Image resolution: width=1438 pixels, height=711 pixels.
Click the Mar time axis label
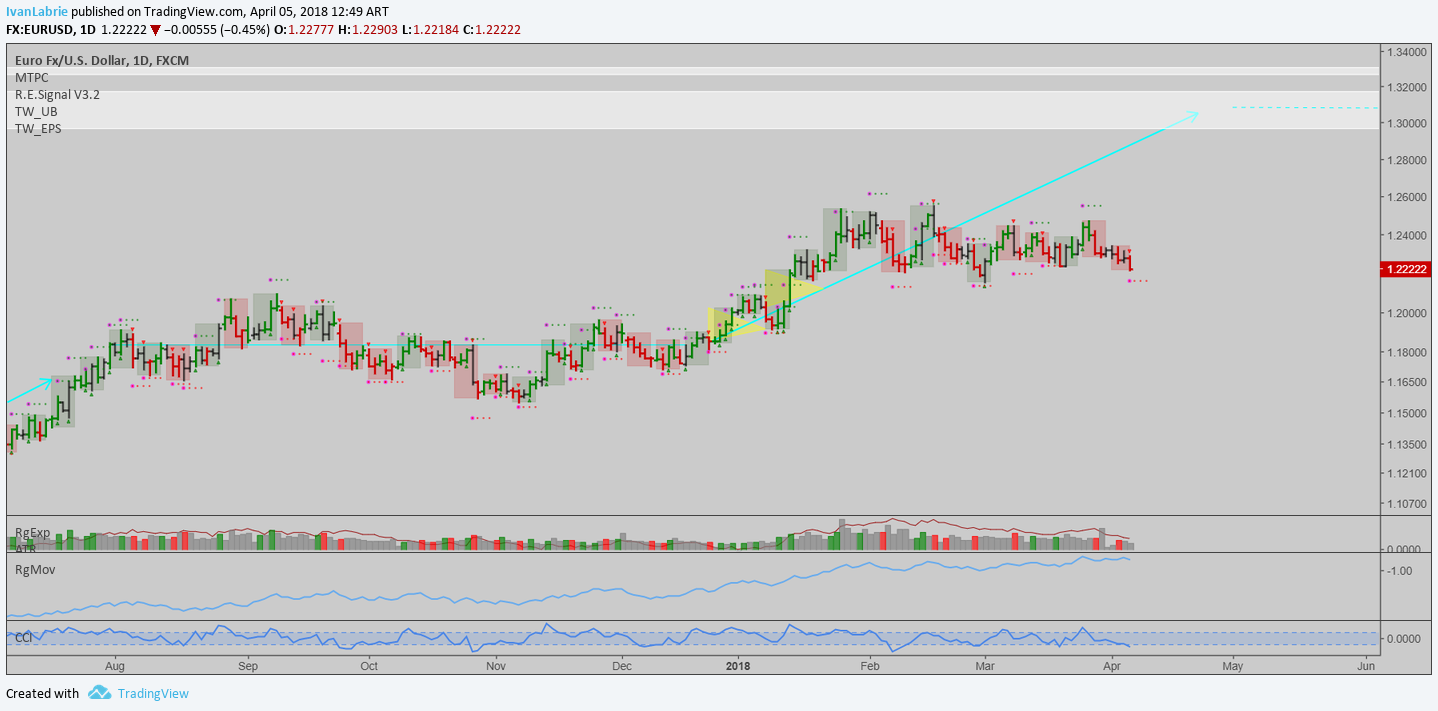click(985, 665)
